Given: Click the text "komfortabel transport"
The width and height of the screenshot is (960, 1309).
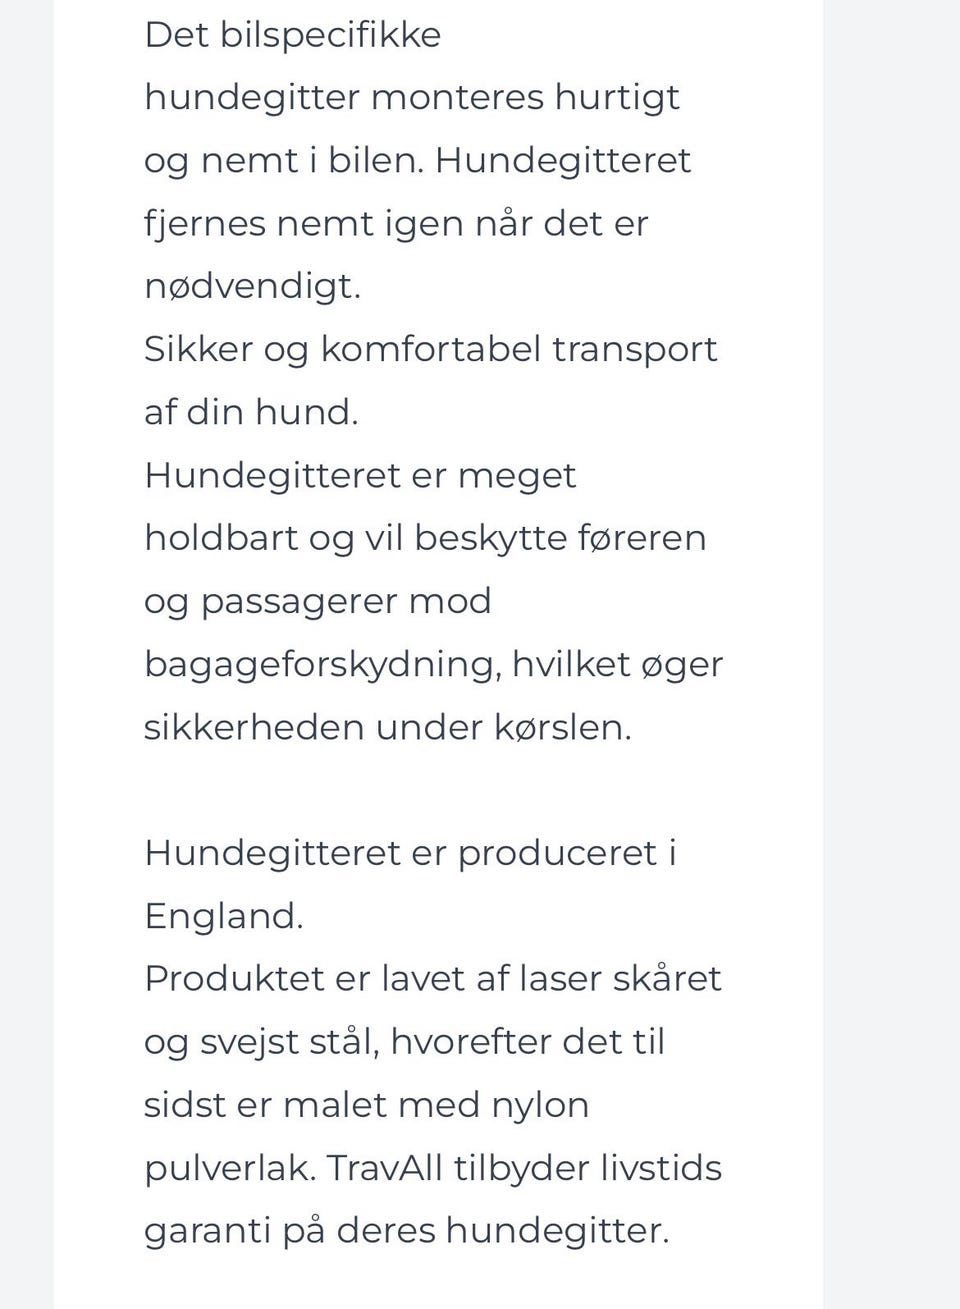Looking at the screenshot, I should point(518,349).
